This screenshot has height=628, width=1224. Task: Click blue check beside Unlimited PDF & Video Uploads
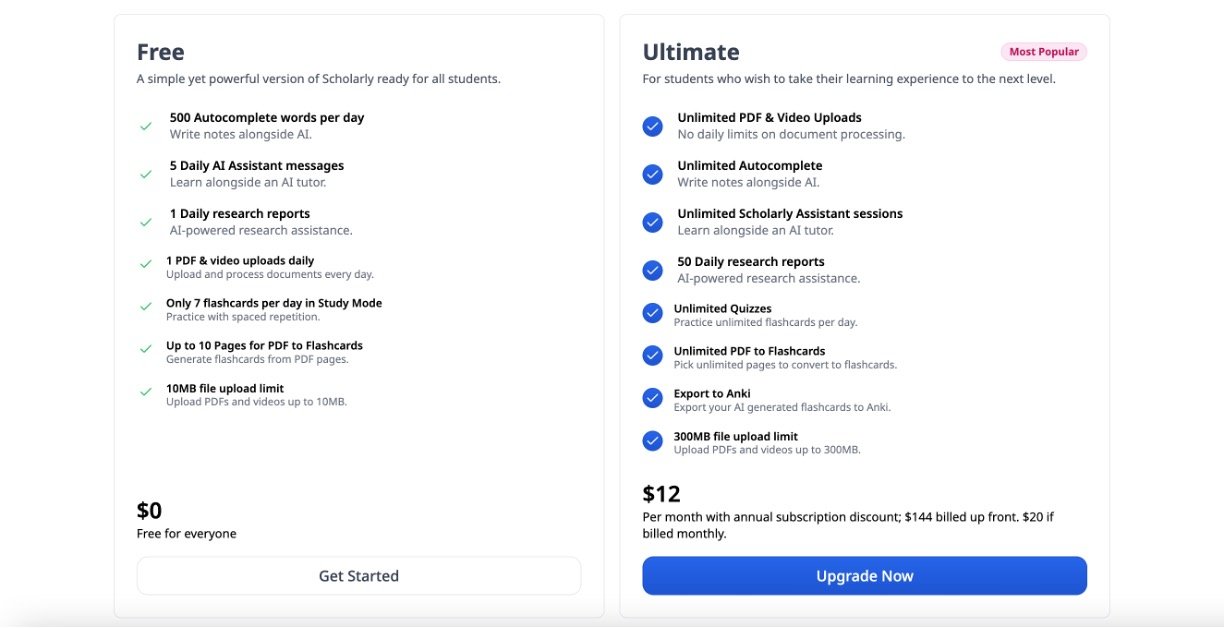(653, 126)
